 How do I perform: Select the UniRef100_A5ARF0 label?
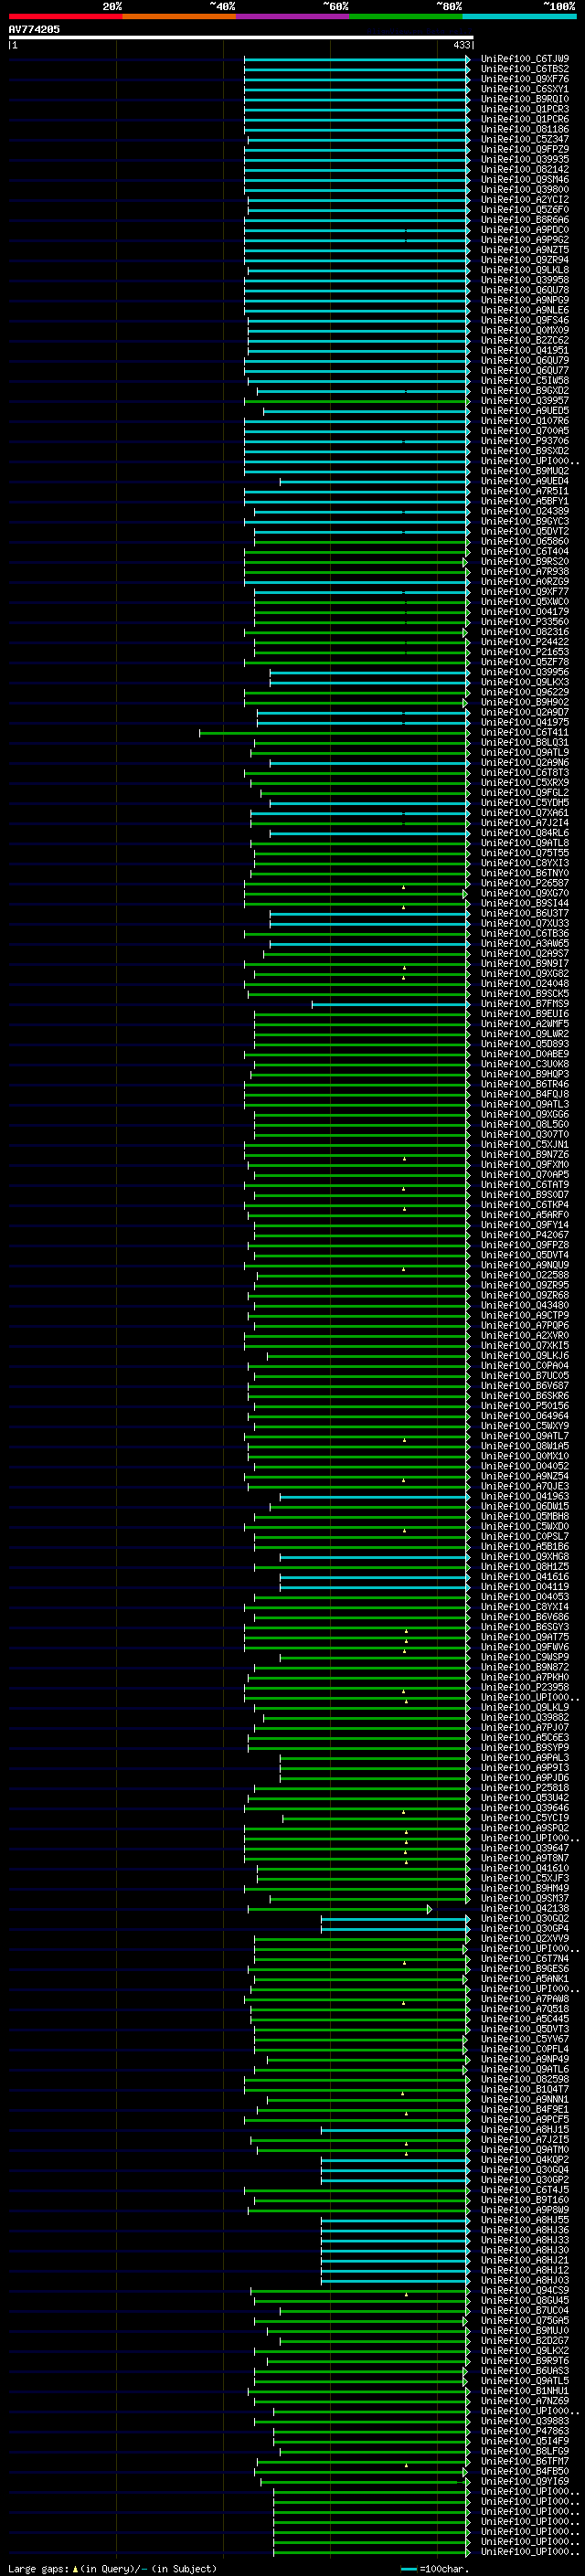(x=525, y=1214)
